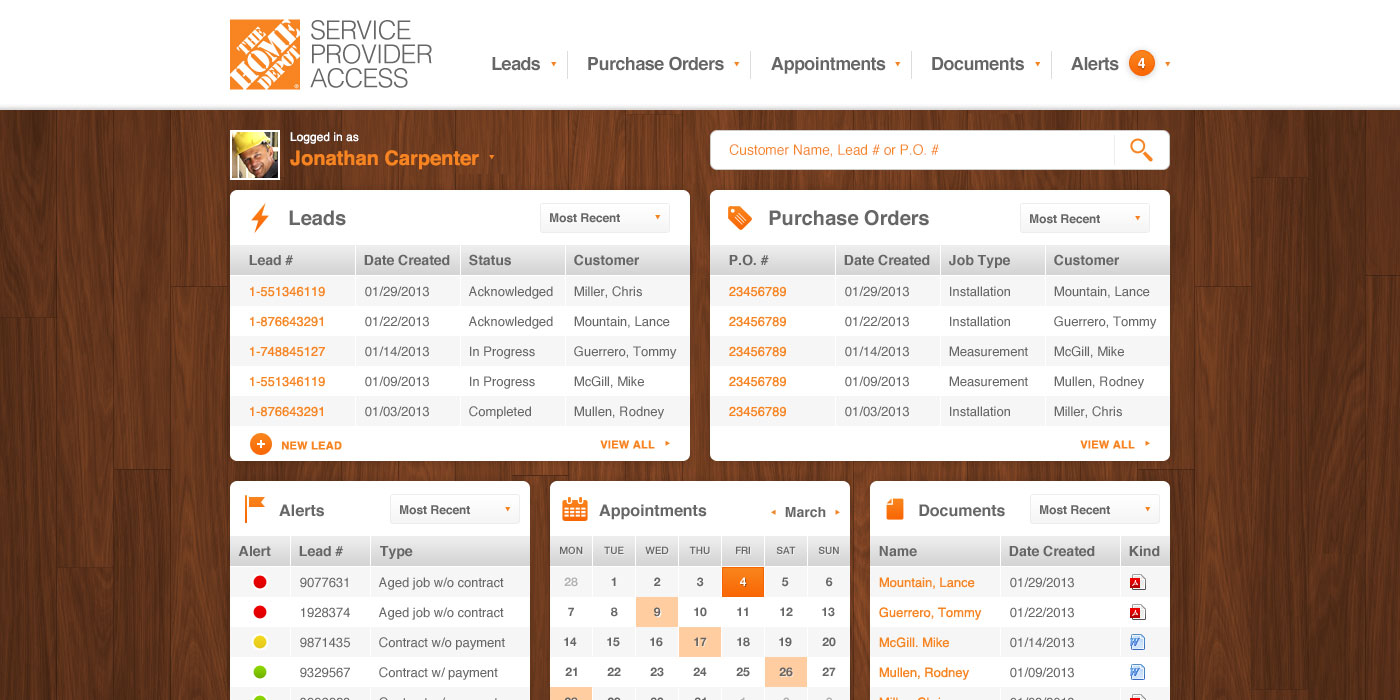Open PDF icon for Mountain, Lance document

(1137, 583)
